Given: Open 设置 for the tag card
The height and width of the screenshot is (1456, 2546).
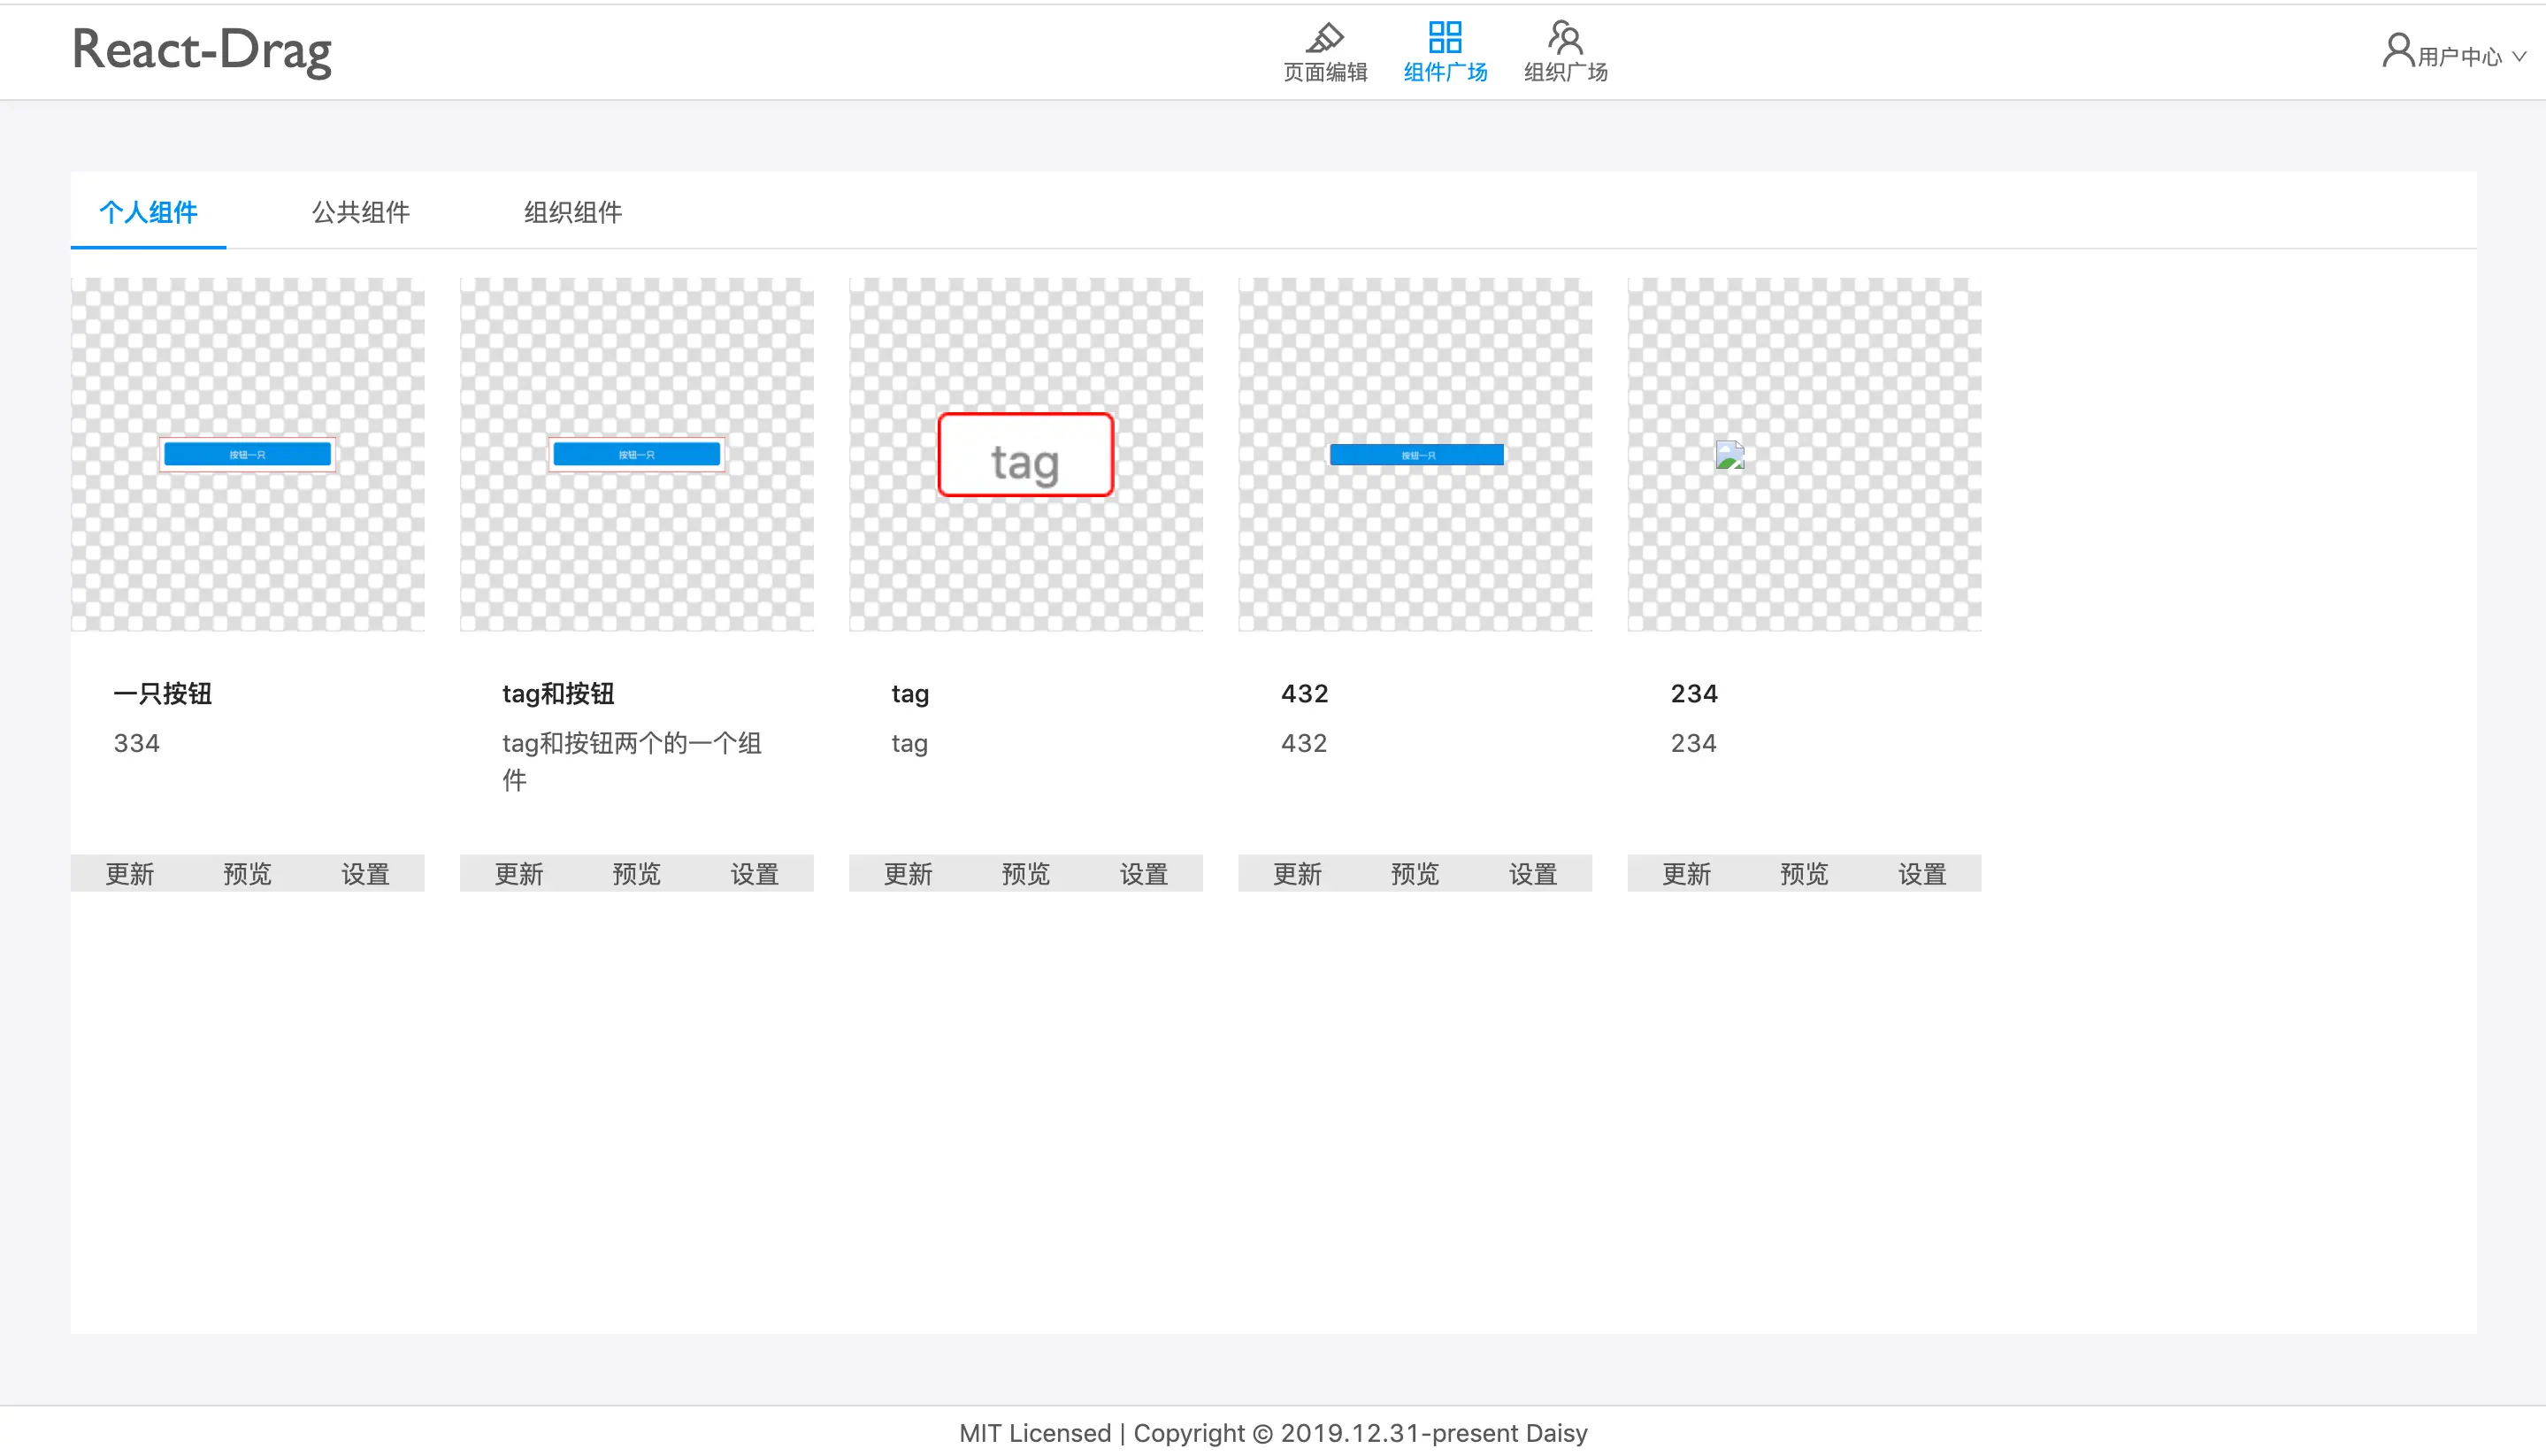Looking at the screenshot, I should (x=1143, y=874).
